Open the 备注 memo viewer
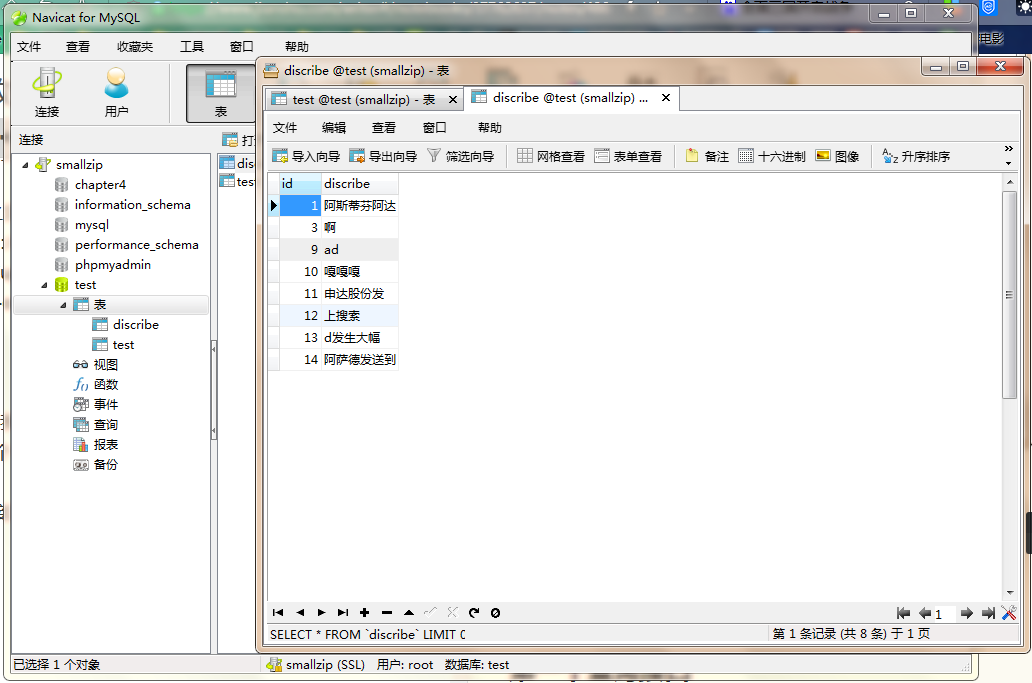The width and height of the screenshot is (1032, 683). click(708, 157)
